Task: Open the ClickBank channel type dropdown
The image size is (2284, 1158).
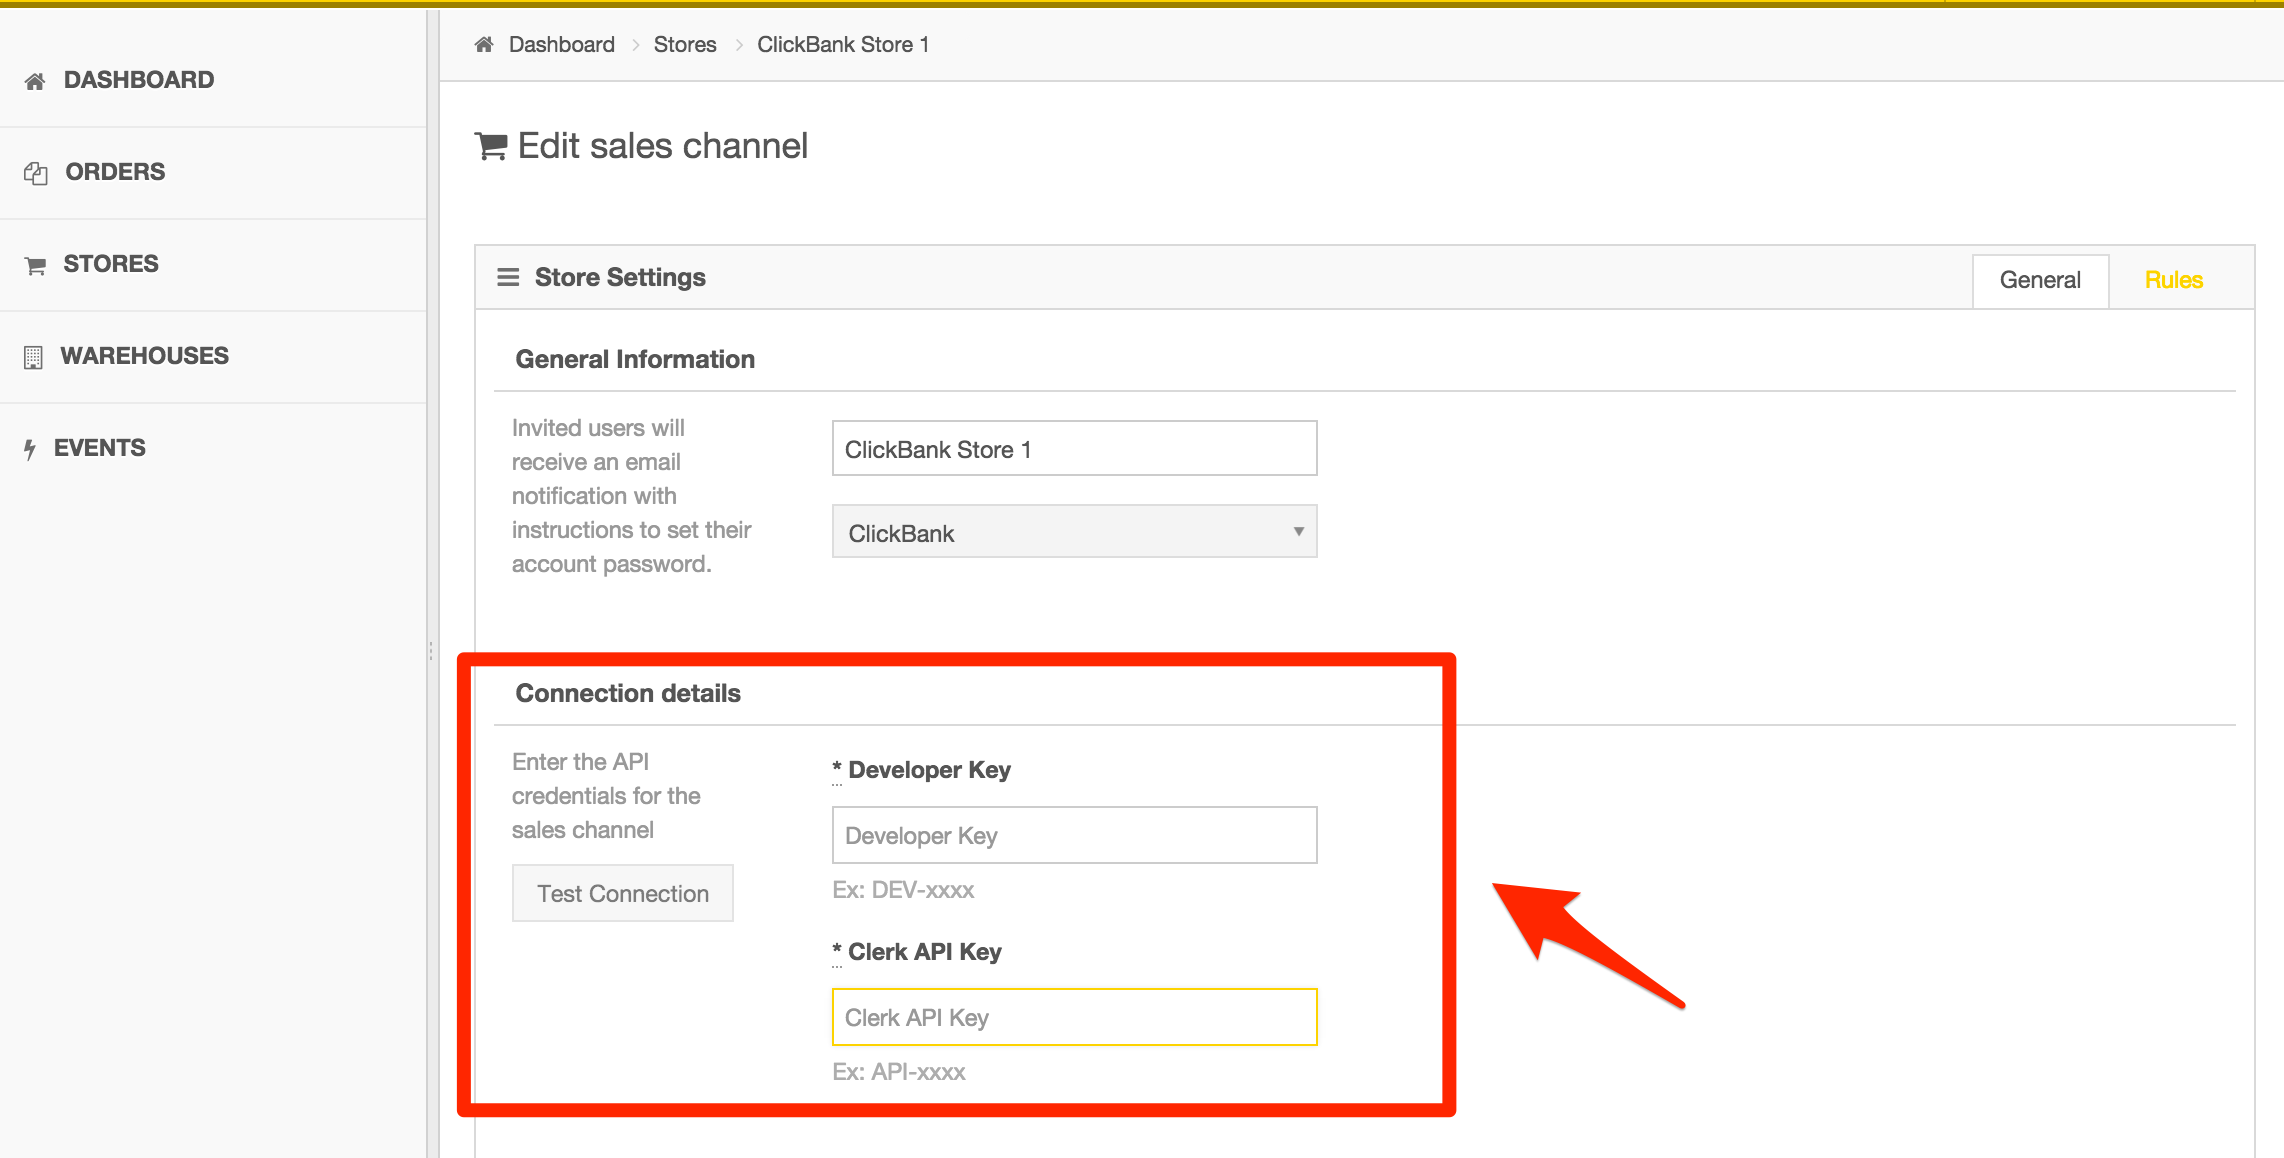Action: (1075, 531)
